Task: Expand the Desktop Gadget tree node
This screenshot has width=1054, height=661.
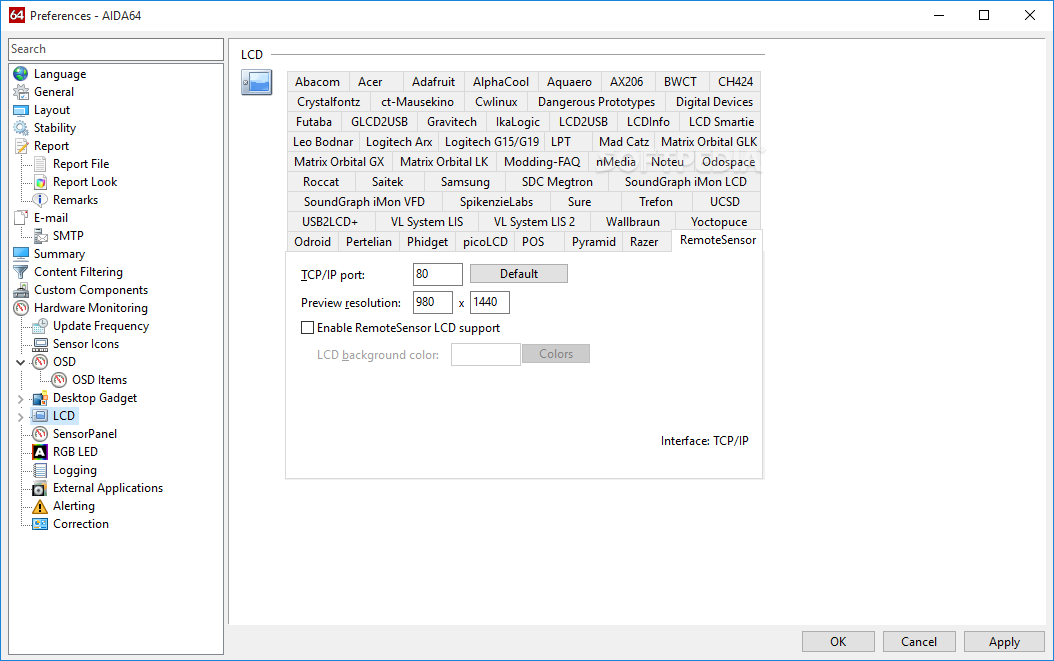Action: 20,399
